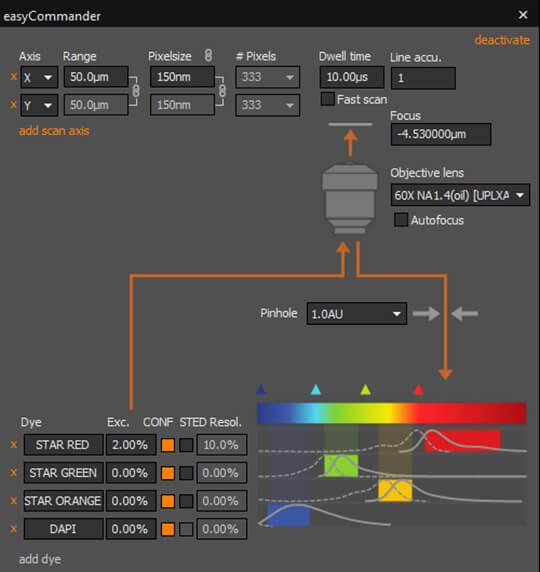Click the Dwell time field 10.00µs
The image size is (540, 572).
(x=352, y=77)
